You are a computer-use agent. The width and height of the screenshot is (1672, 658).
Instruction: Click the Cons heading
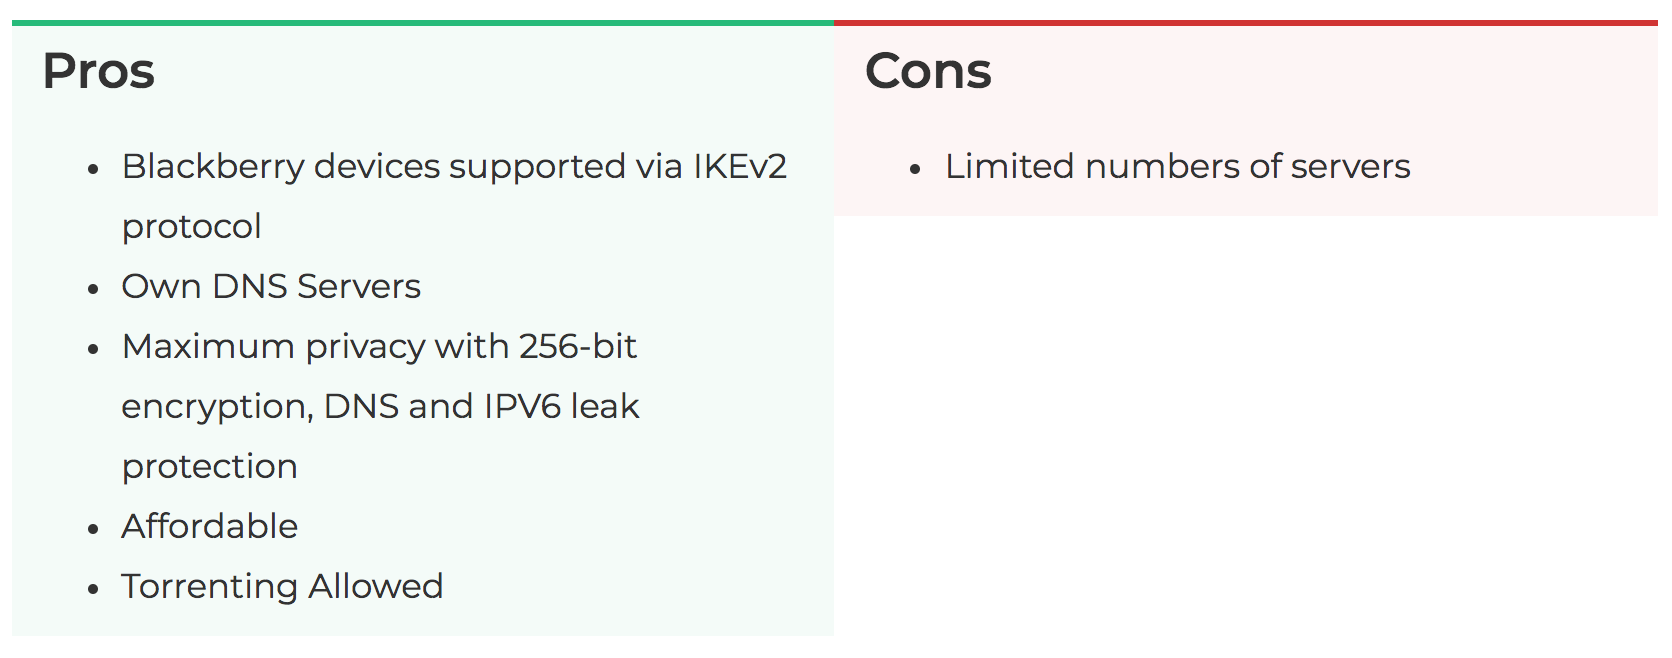(928, 72)
